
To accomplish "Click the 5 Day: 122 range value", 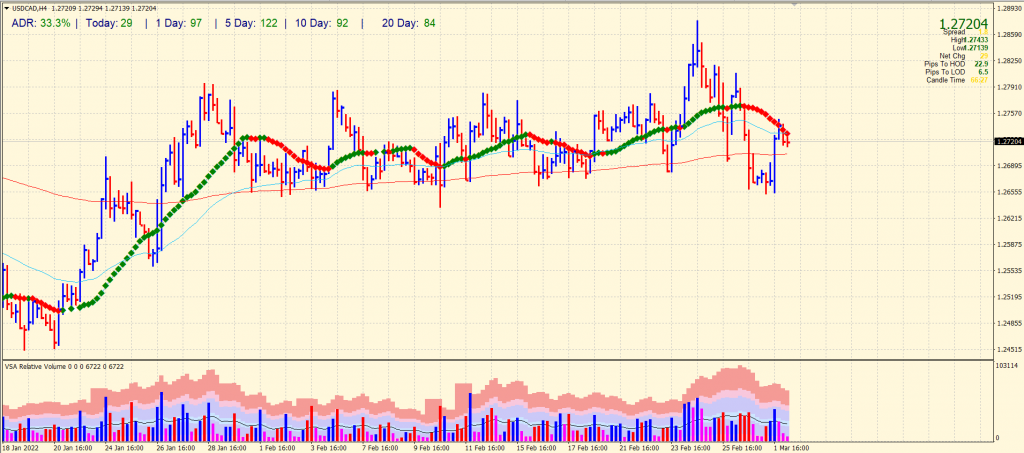I will 251,23.
